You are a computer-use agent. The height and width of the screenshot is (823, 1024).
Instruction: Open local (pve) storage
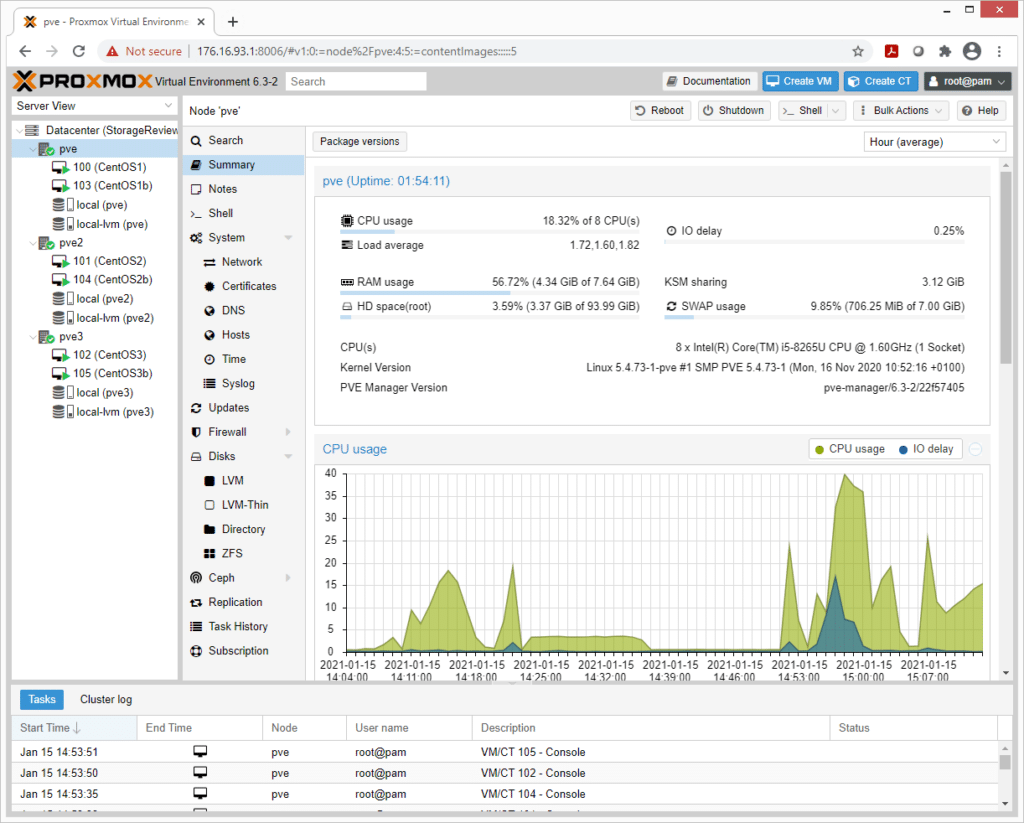coord(101,205)
